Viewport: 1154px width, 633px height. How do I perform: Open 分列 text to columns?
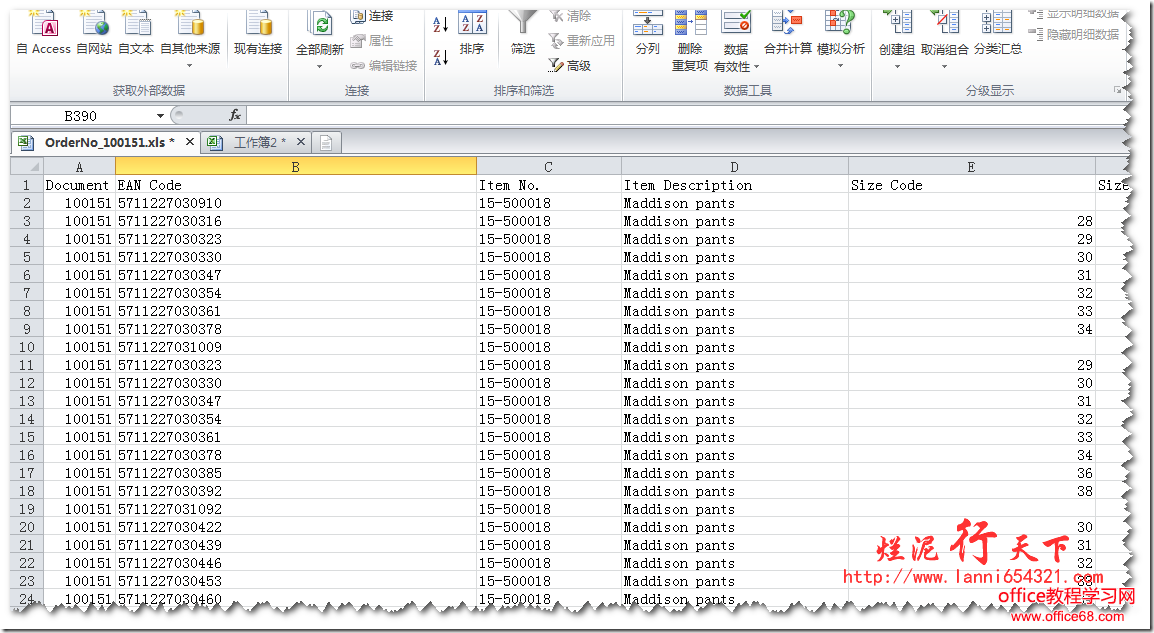click(648, 33)
